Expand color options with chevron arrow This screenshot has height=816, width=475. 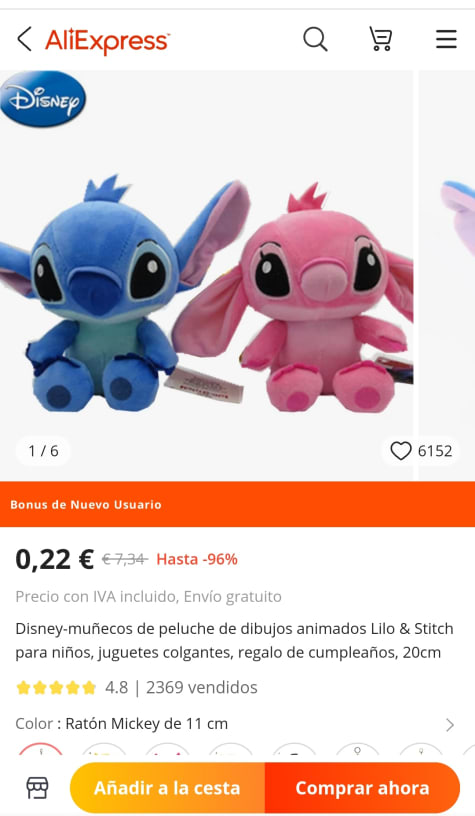450,724
